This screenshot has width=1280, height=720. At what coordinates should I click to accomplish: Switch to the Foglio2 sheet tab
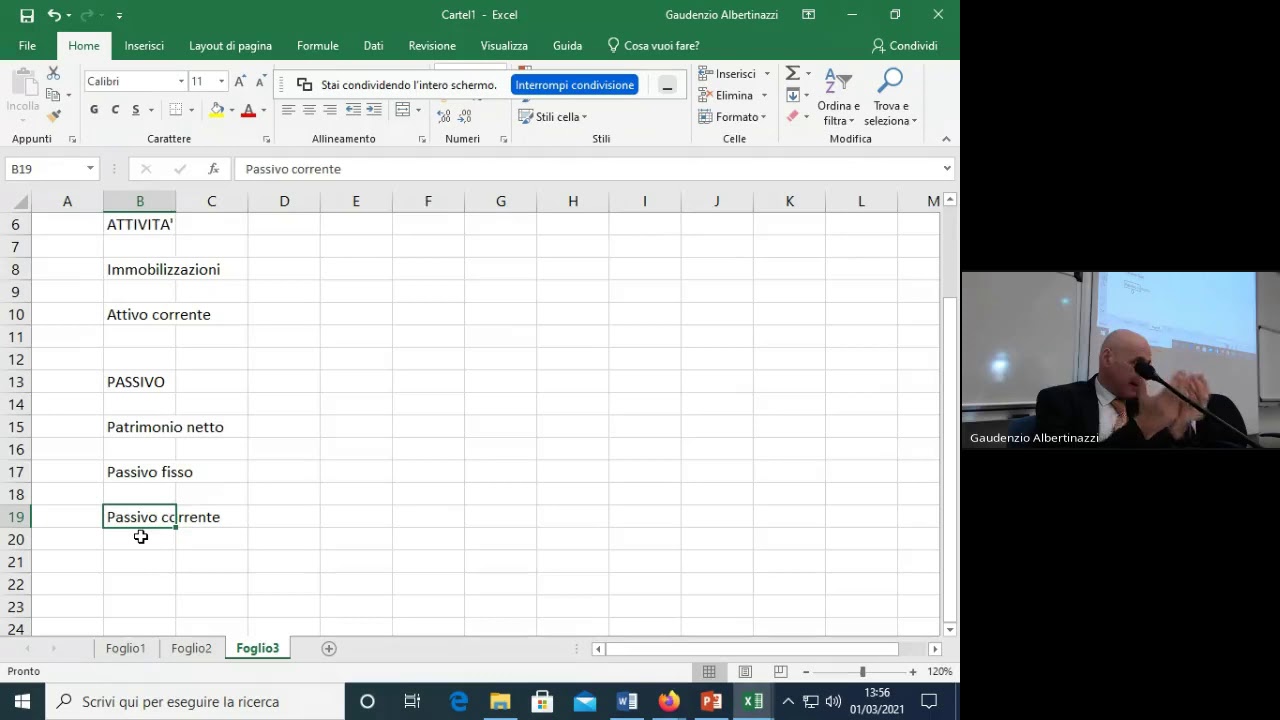tap(191, 648)
